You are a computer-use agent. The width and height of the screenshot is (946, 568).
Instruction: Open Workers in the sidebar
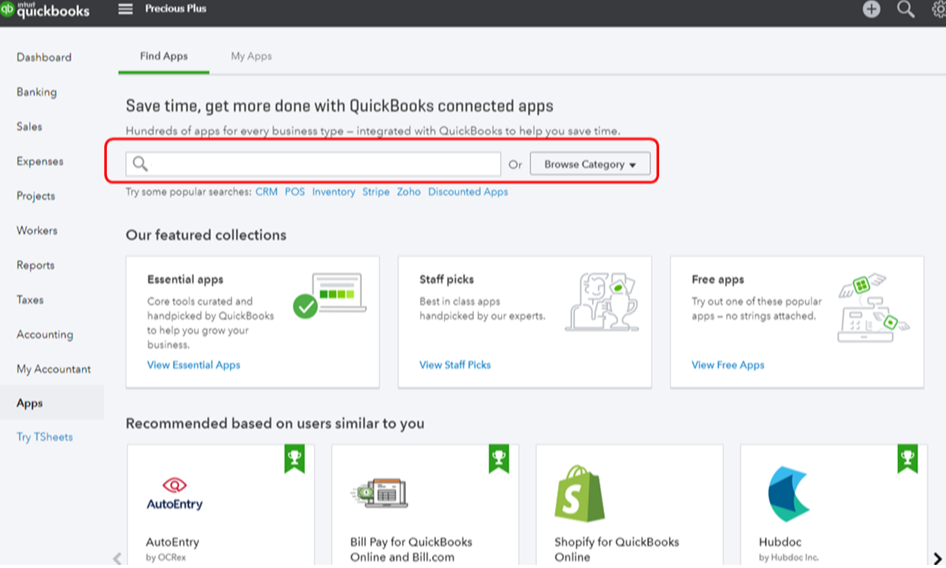coord(37,230)
